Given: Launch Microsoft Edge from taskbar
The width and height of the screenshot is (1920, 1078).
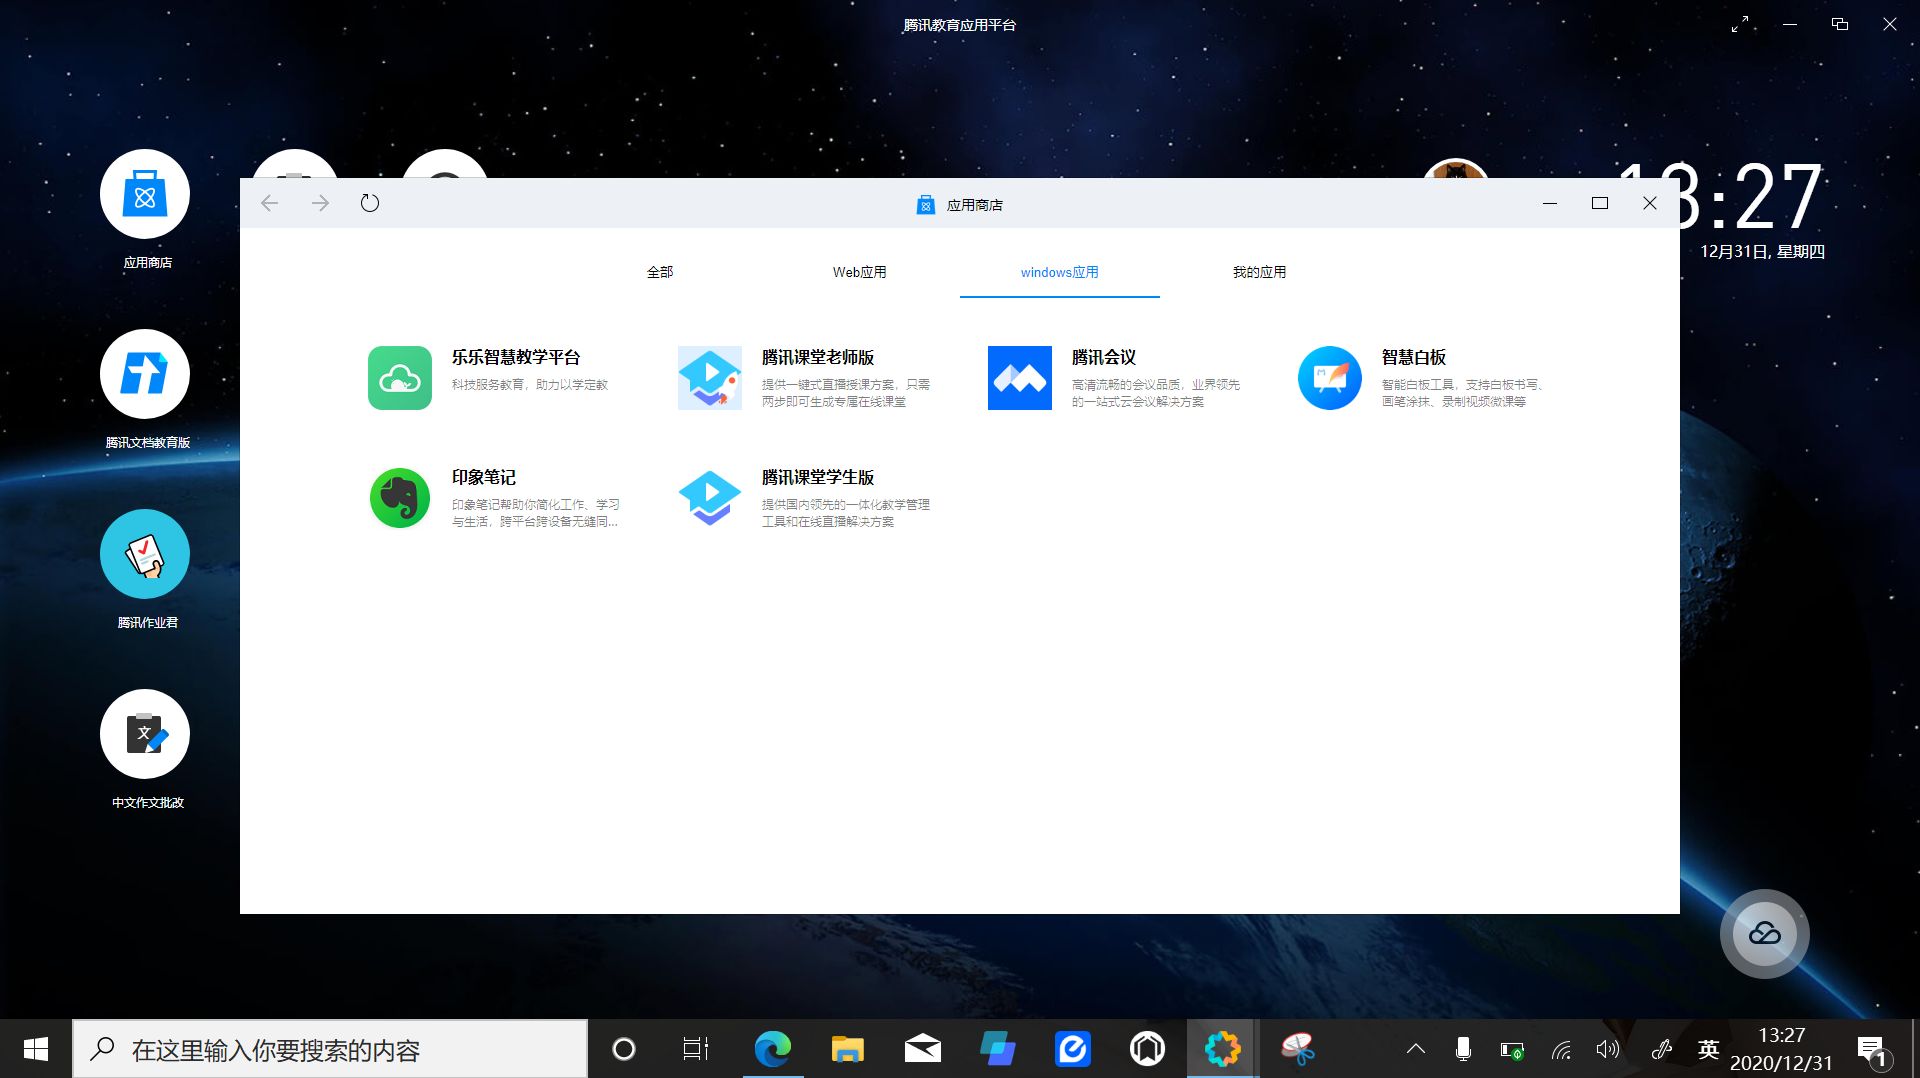Looking at the screenshot, I should (x=772, y=1049).
